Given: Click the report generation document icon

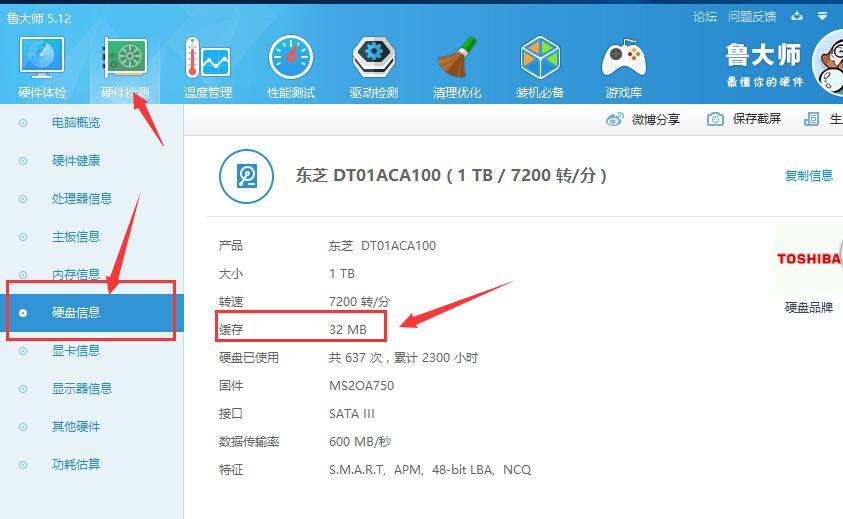Looking at the screenshot, I should pyautogui.click(x=811, y=119).
